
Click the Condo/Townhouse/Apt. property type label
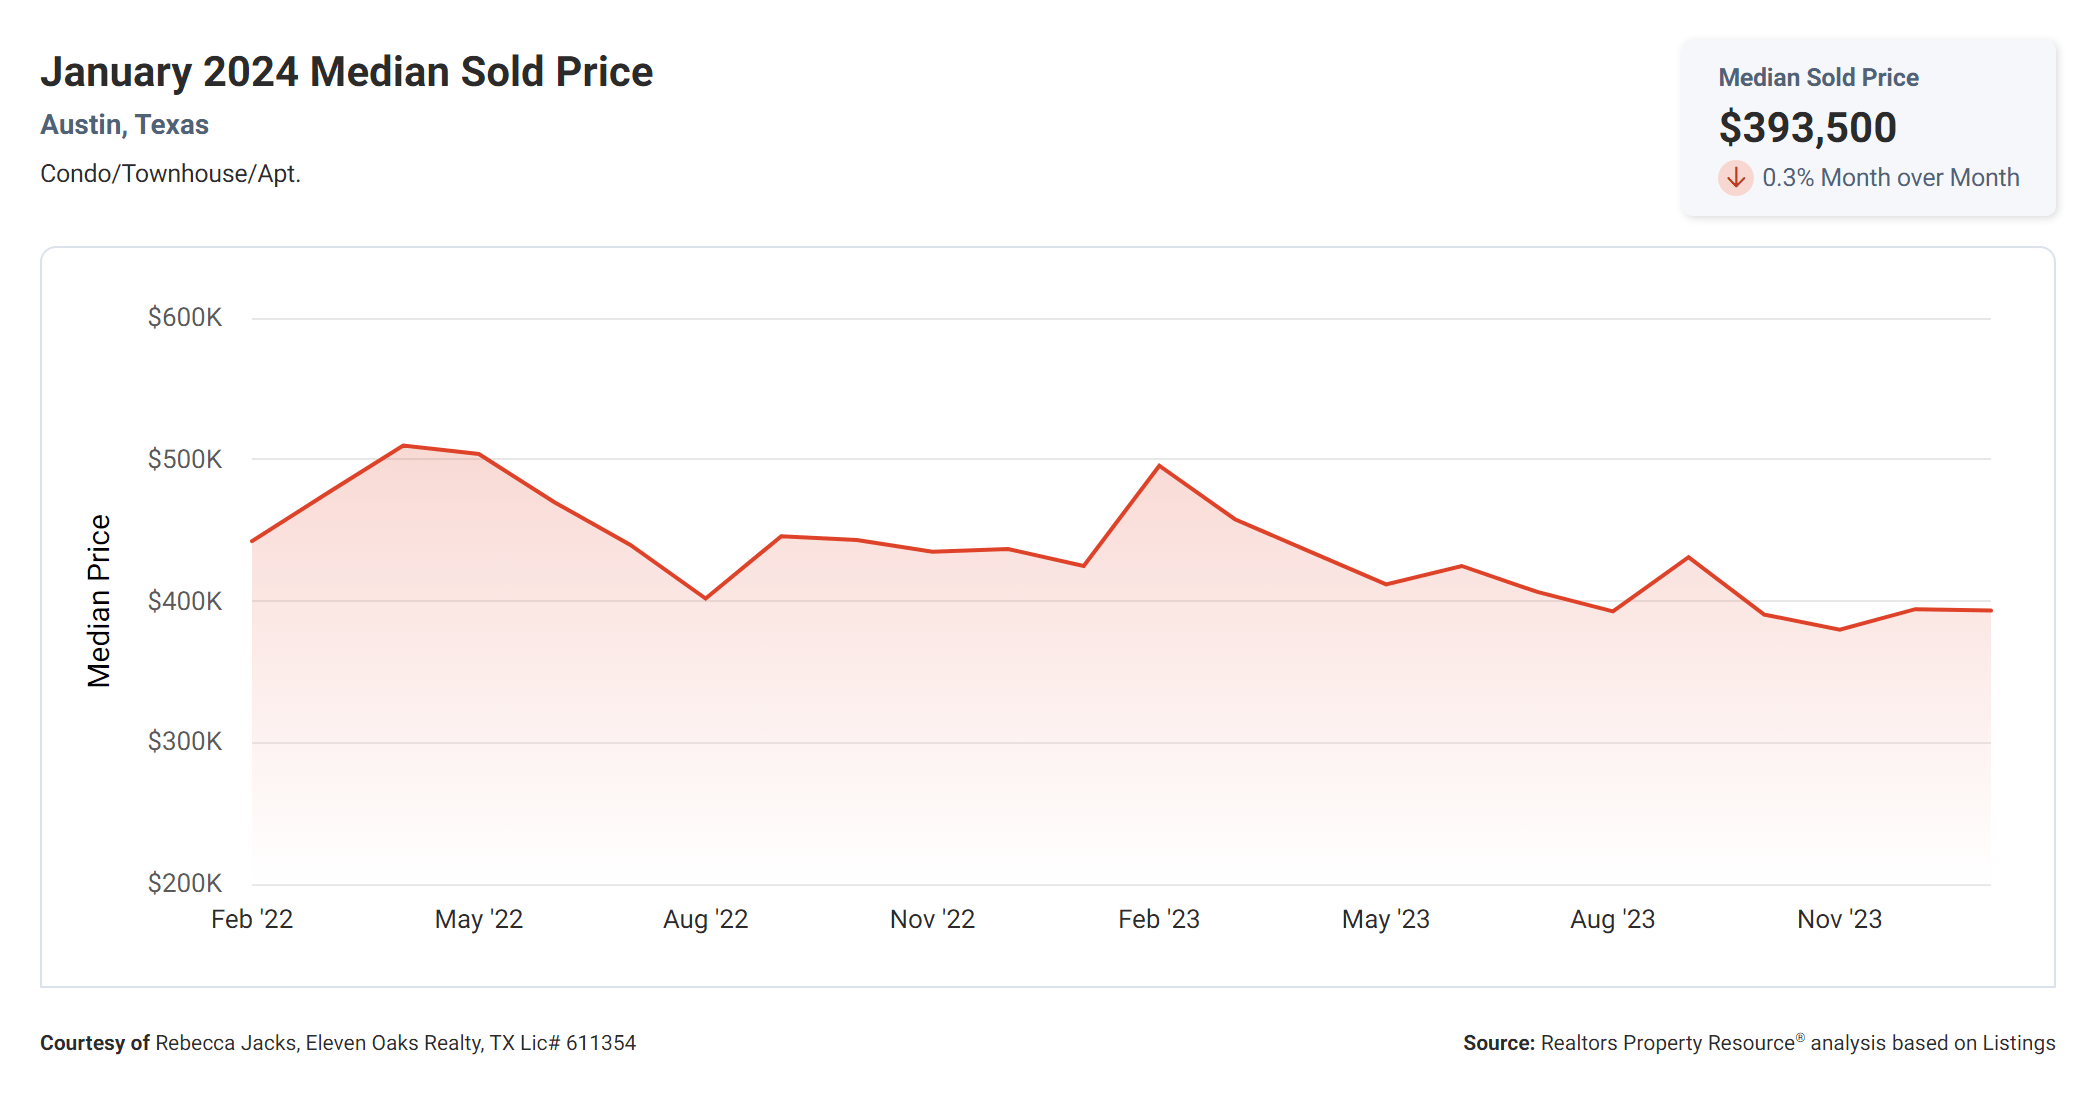[170, 174]
